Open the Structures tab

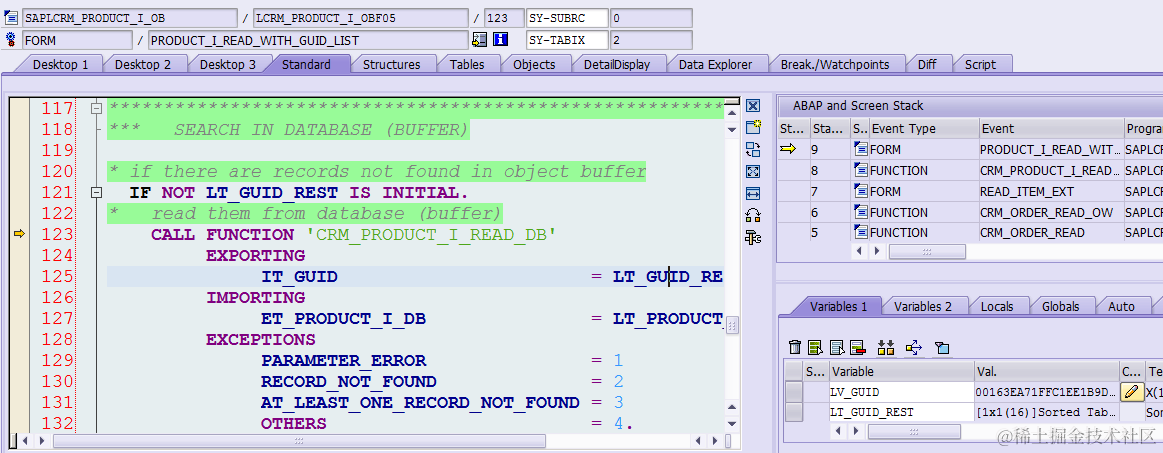click(392, 65)
